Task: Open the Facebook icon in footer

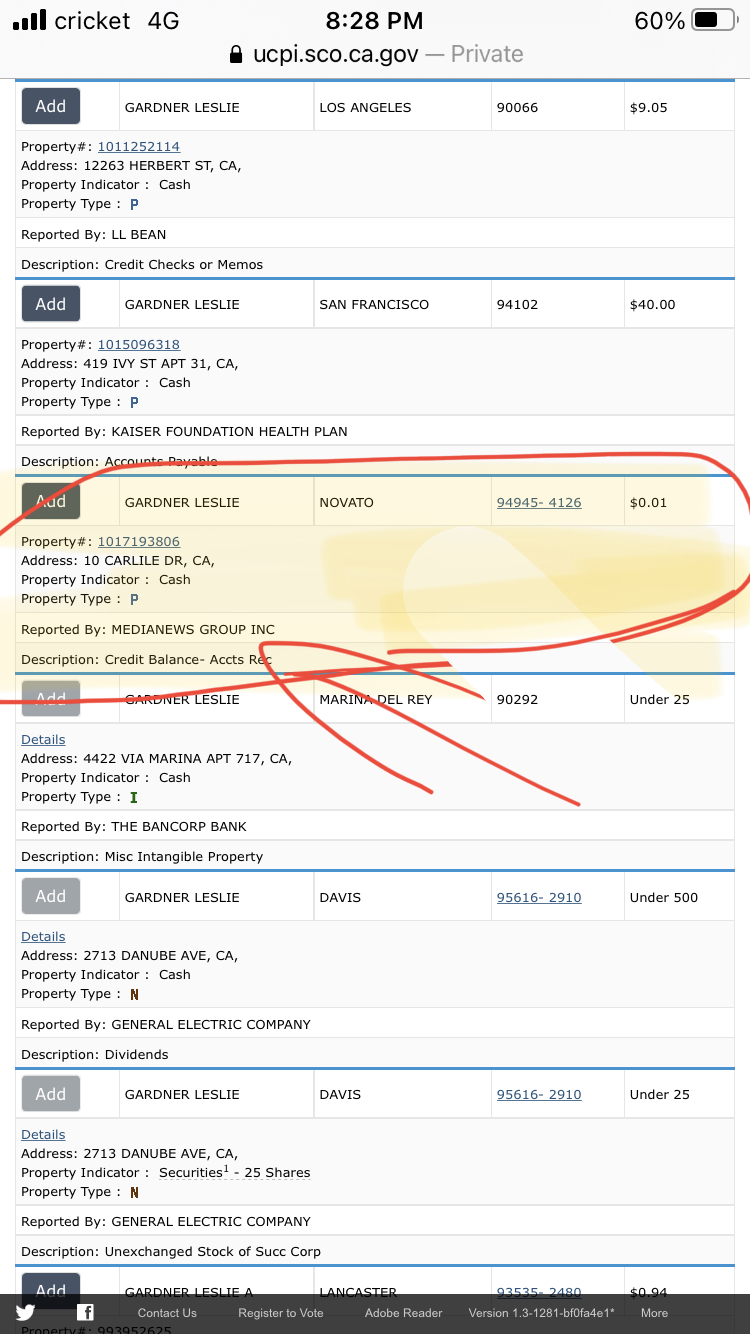Action: point(86,1313)
